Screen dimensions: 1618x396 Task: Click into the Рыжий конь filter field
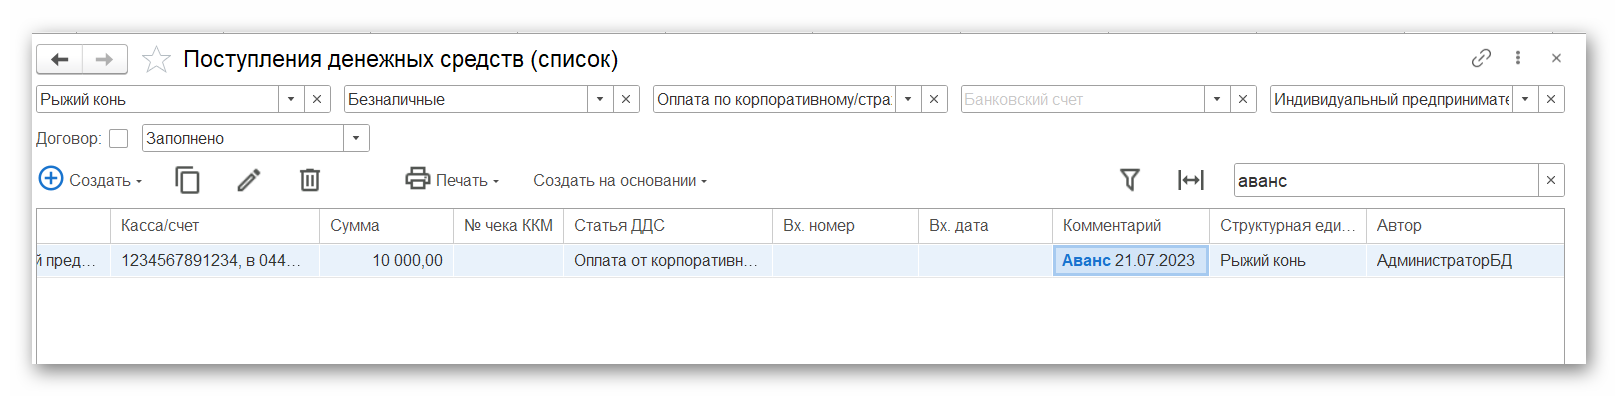coord(158,99)
